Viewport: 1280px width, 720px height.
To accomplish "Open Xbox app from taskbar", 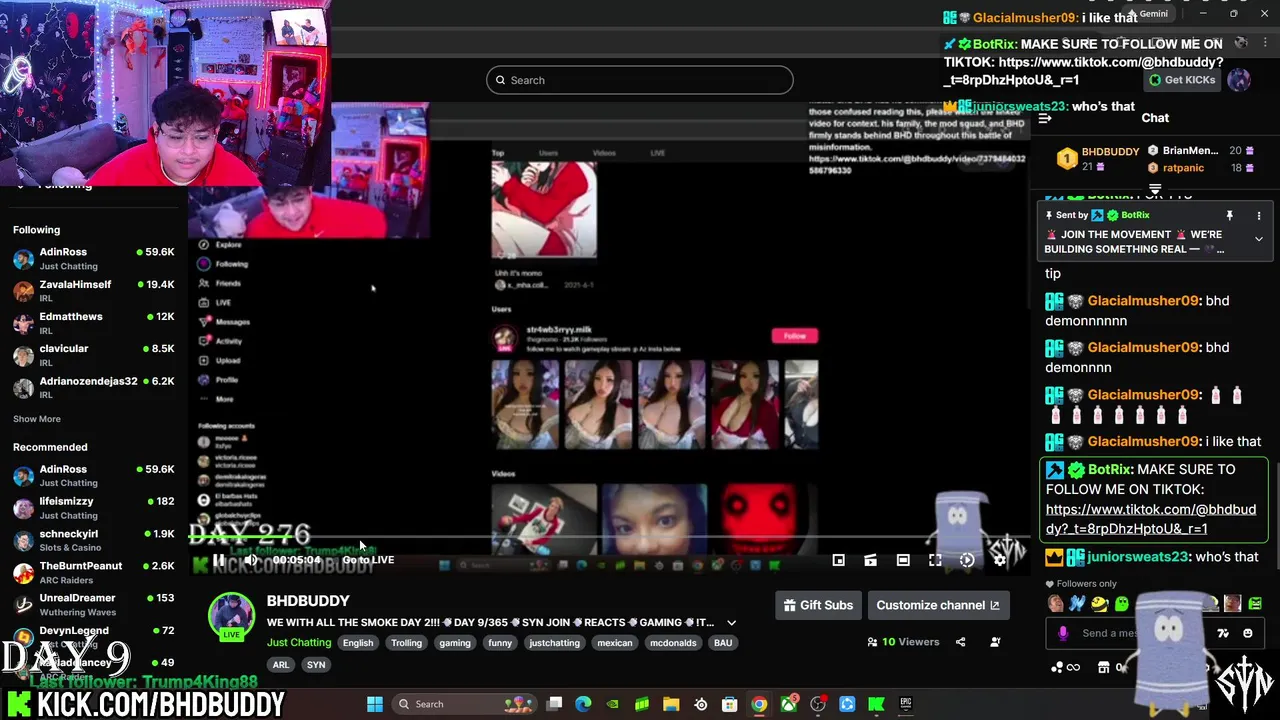I will click(789, 704).
